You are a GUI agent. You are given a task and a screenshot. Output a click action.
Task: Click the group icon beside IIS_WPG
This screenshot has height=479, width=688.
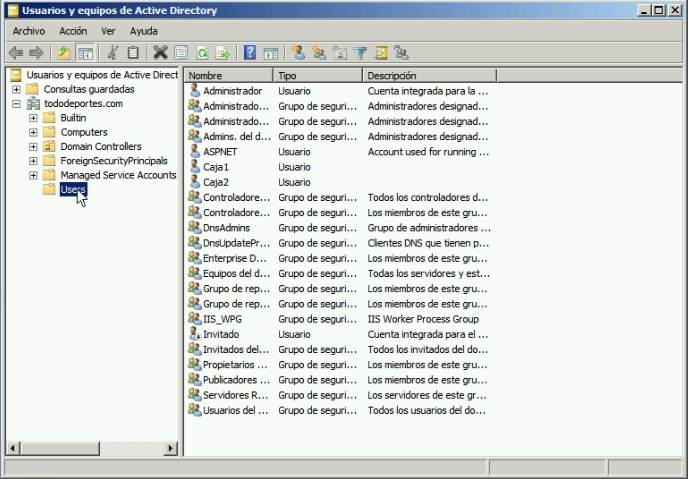[194, 318]
